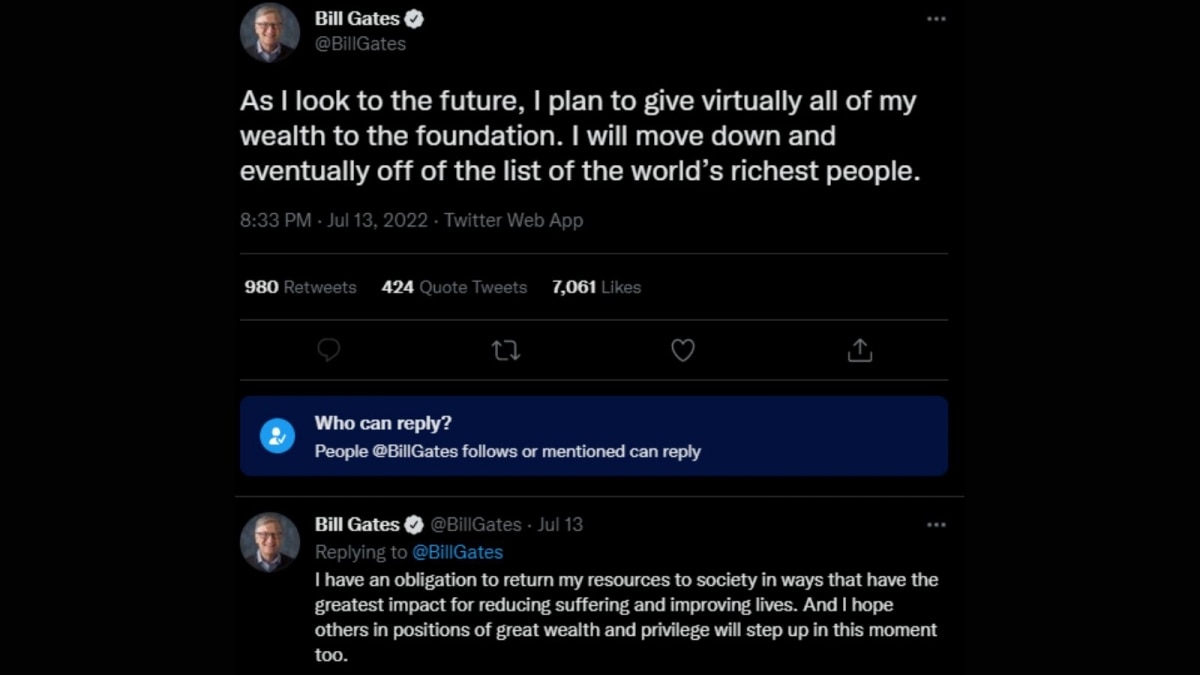1200x675 pixels.
Task: Click the reply speech bubble icon
Action: 328,350
